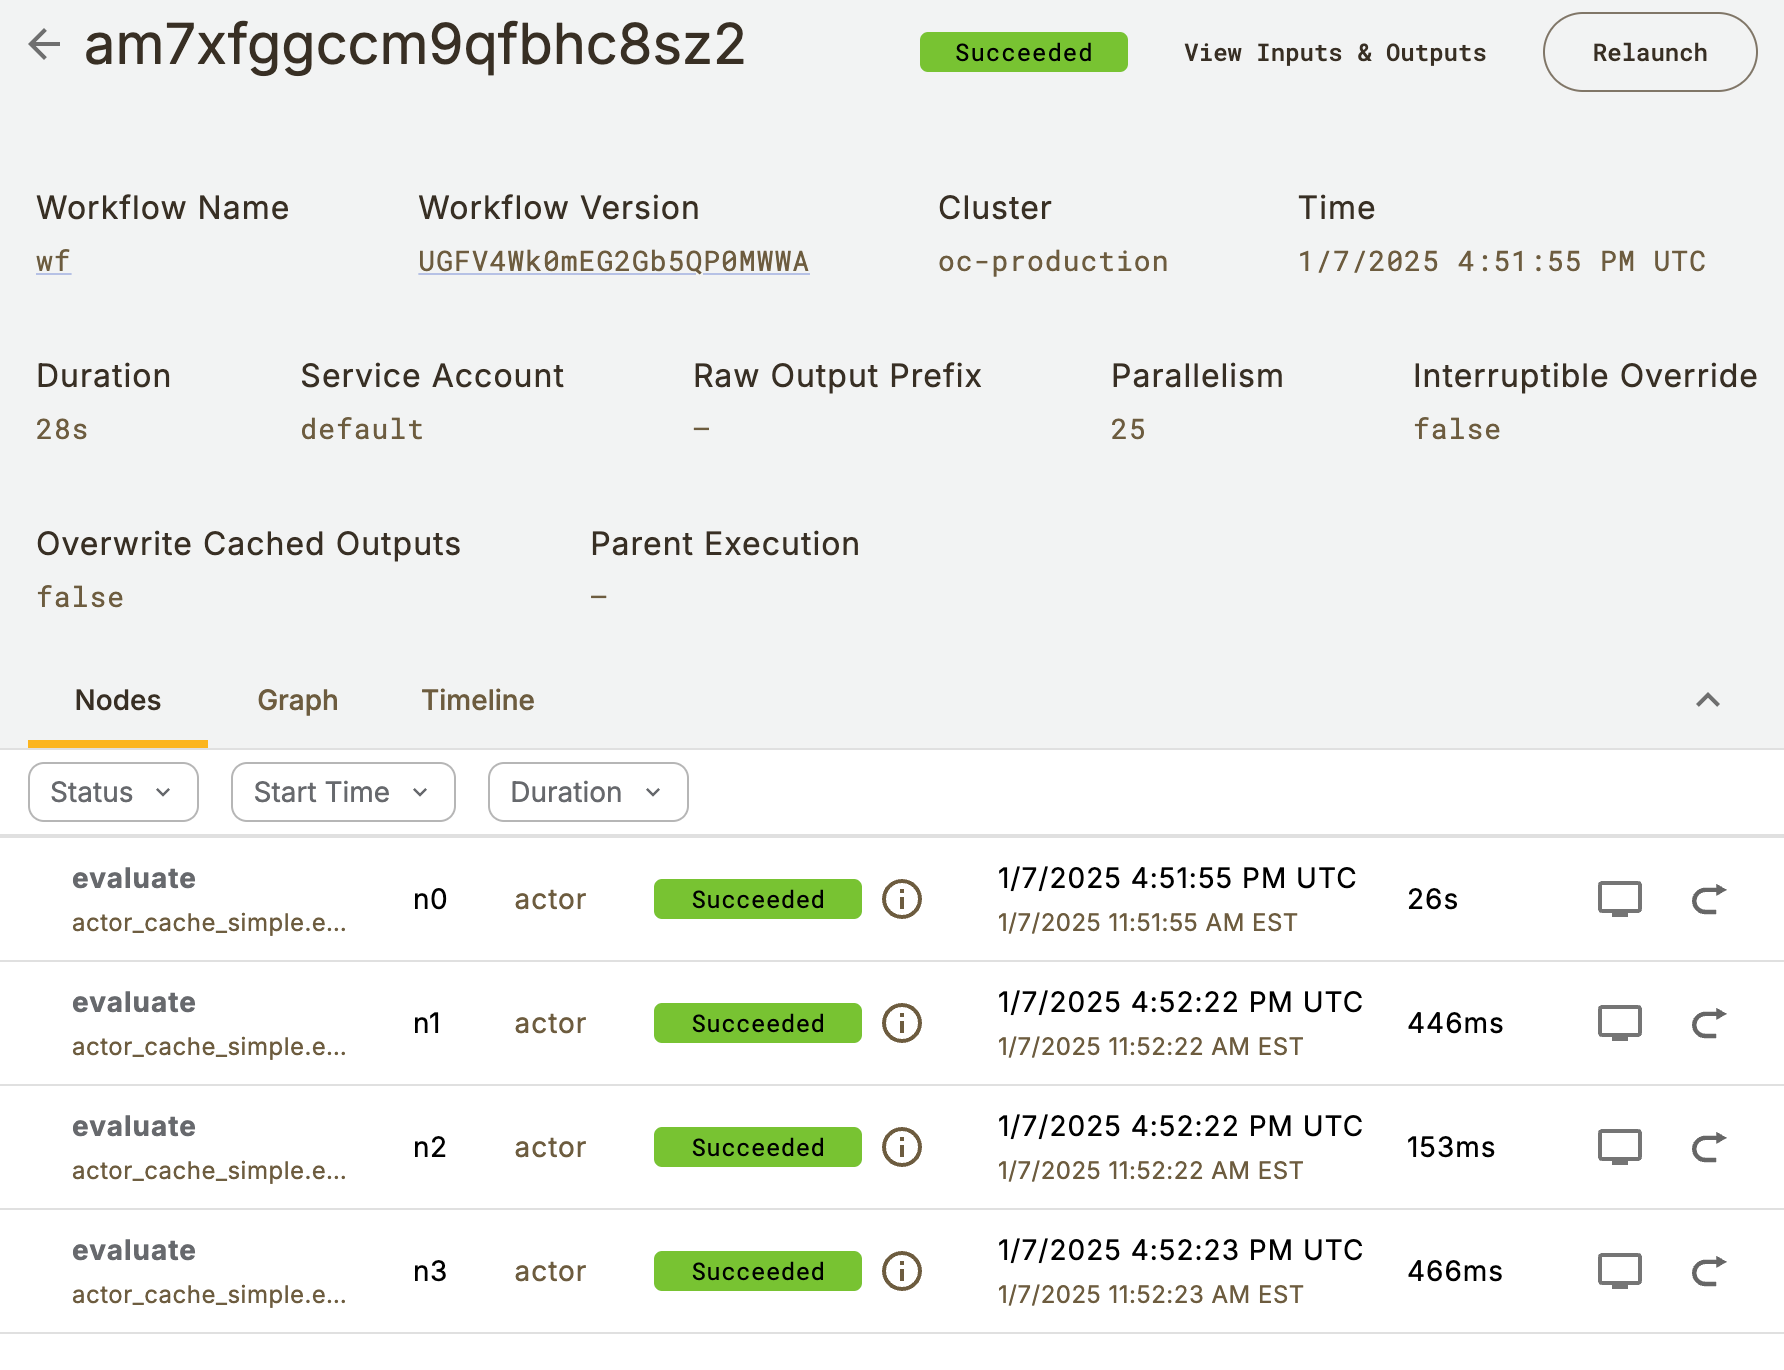Click the monitor icon for node n1
Viewport: 1784px width, 1370px height.
[1619, 1023]
